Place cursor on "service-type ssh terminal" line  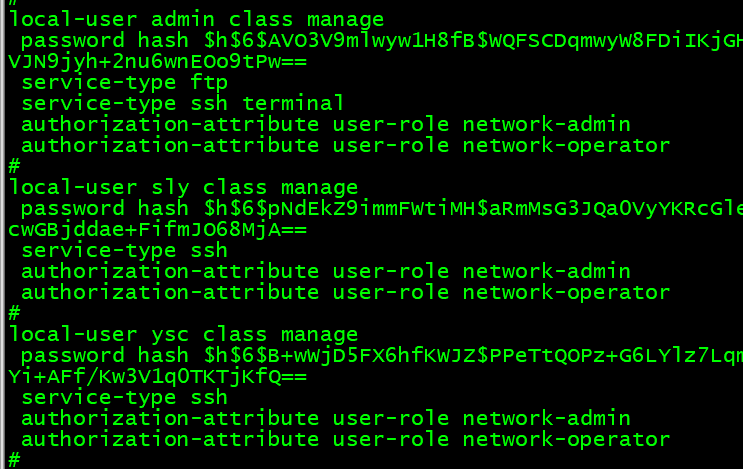click(182, 104)
